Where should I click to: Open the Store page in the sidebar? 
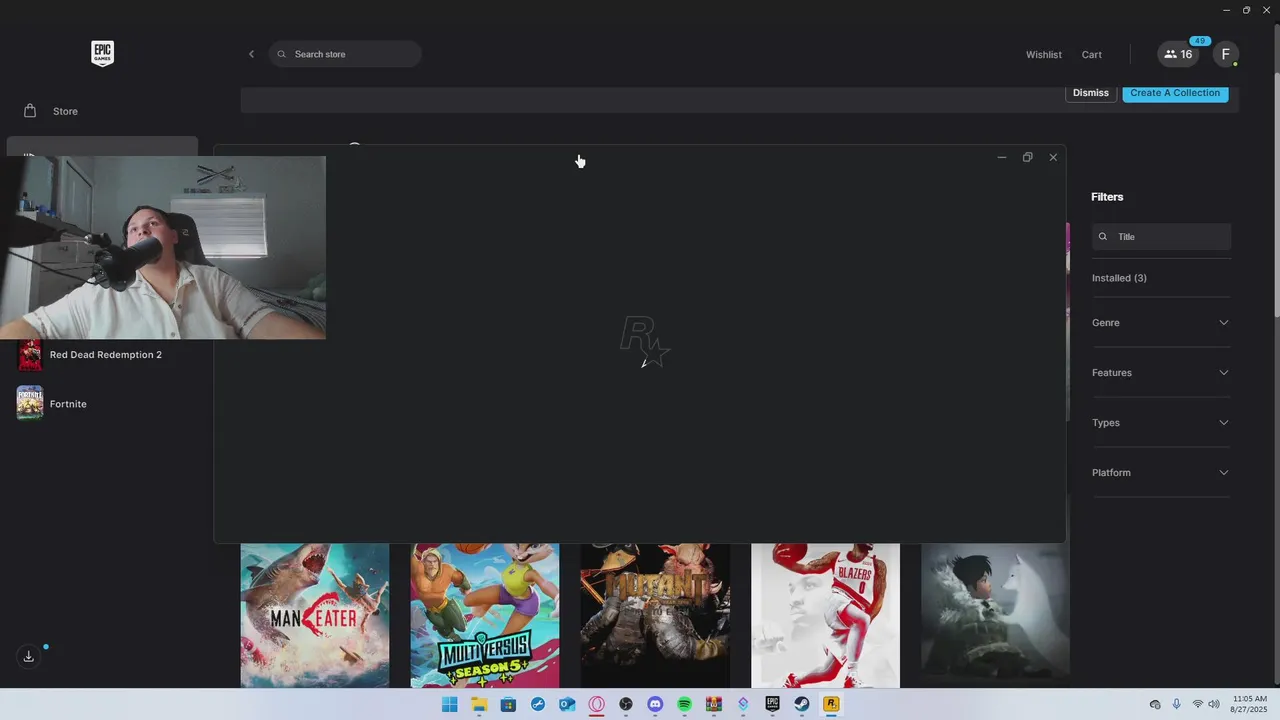65,111
